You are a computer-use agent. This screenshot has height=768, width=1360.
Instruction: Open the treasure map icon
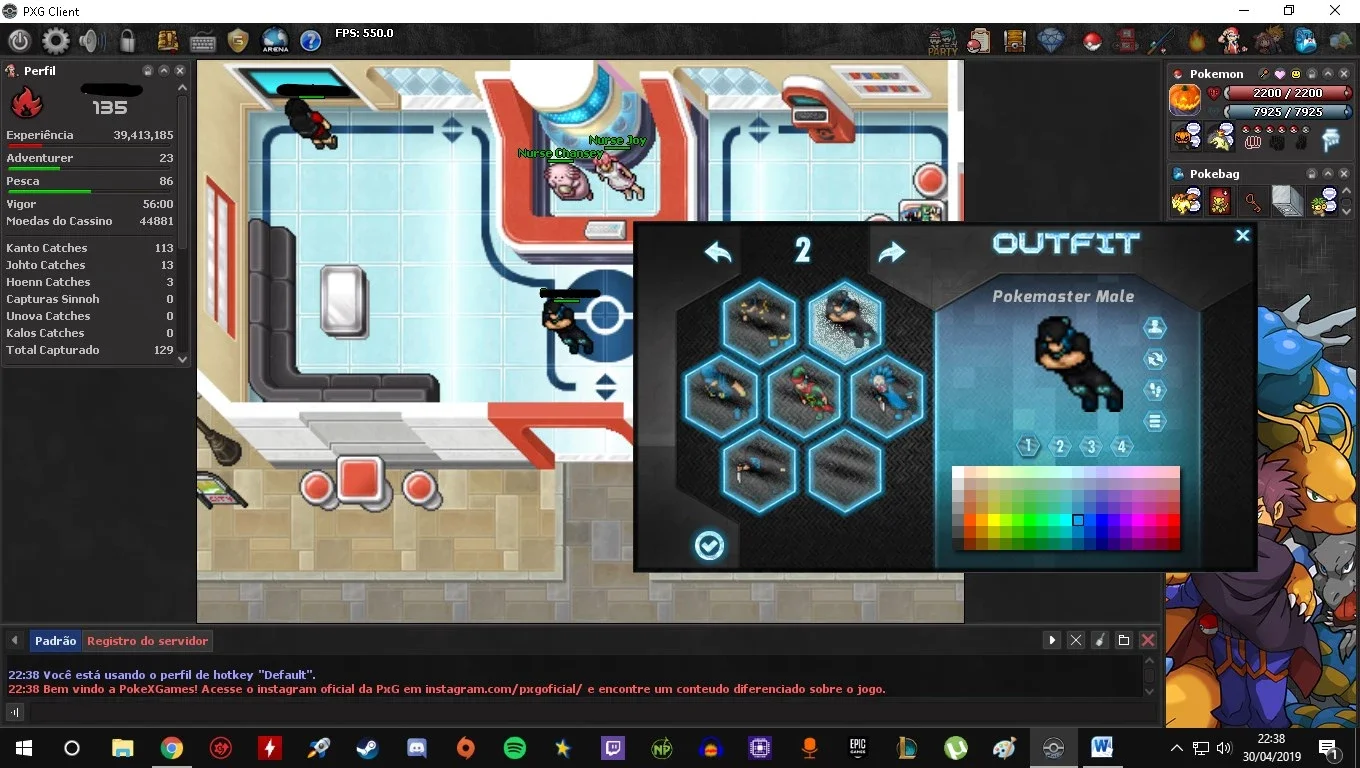(x=168, y=41)
